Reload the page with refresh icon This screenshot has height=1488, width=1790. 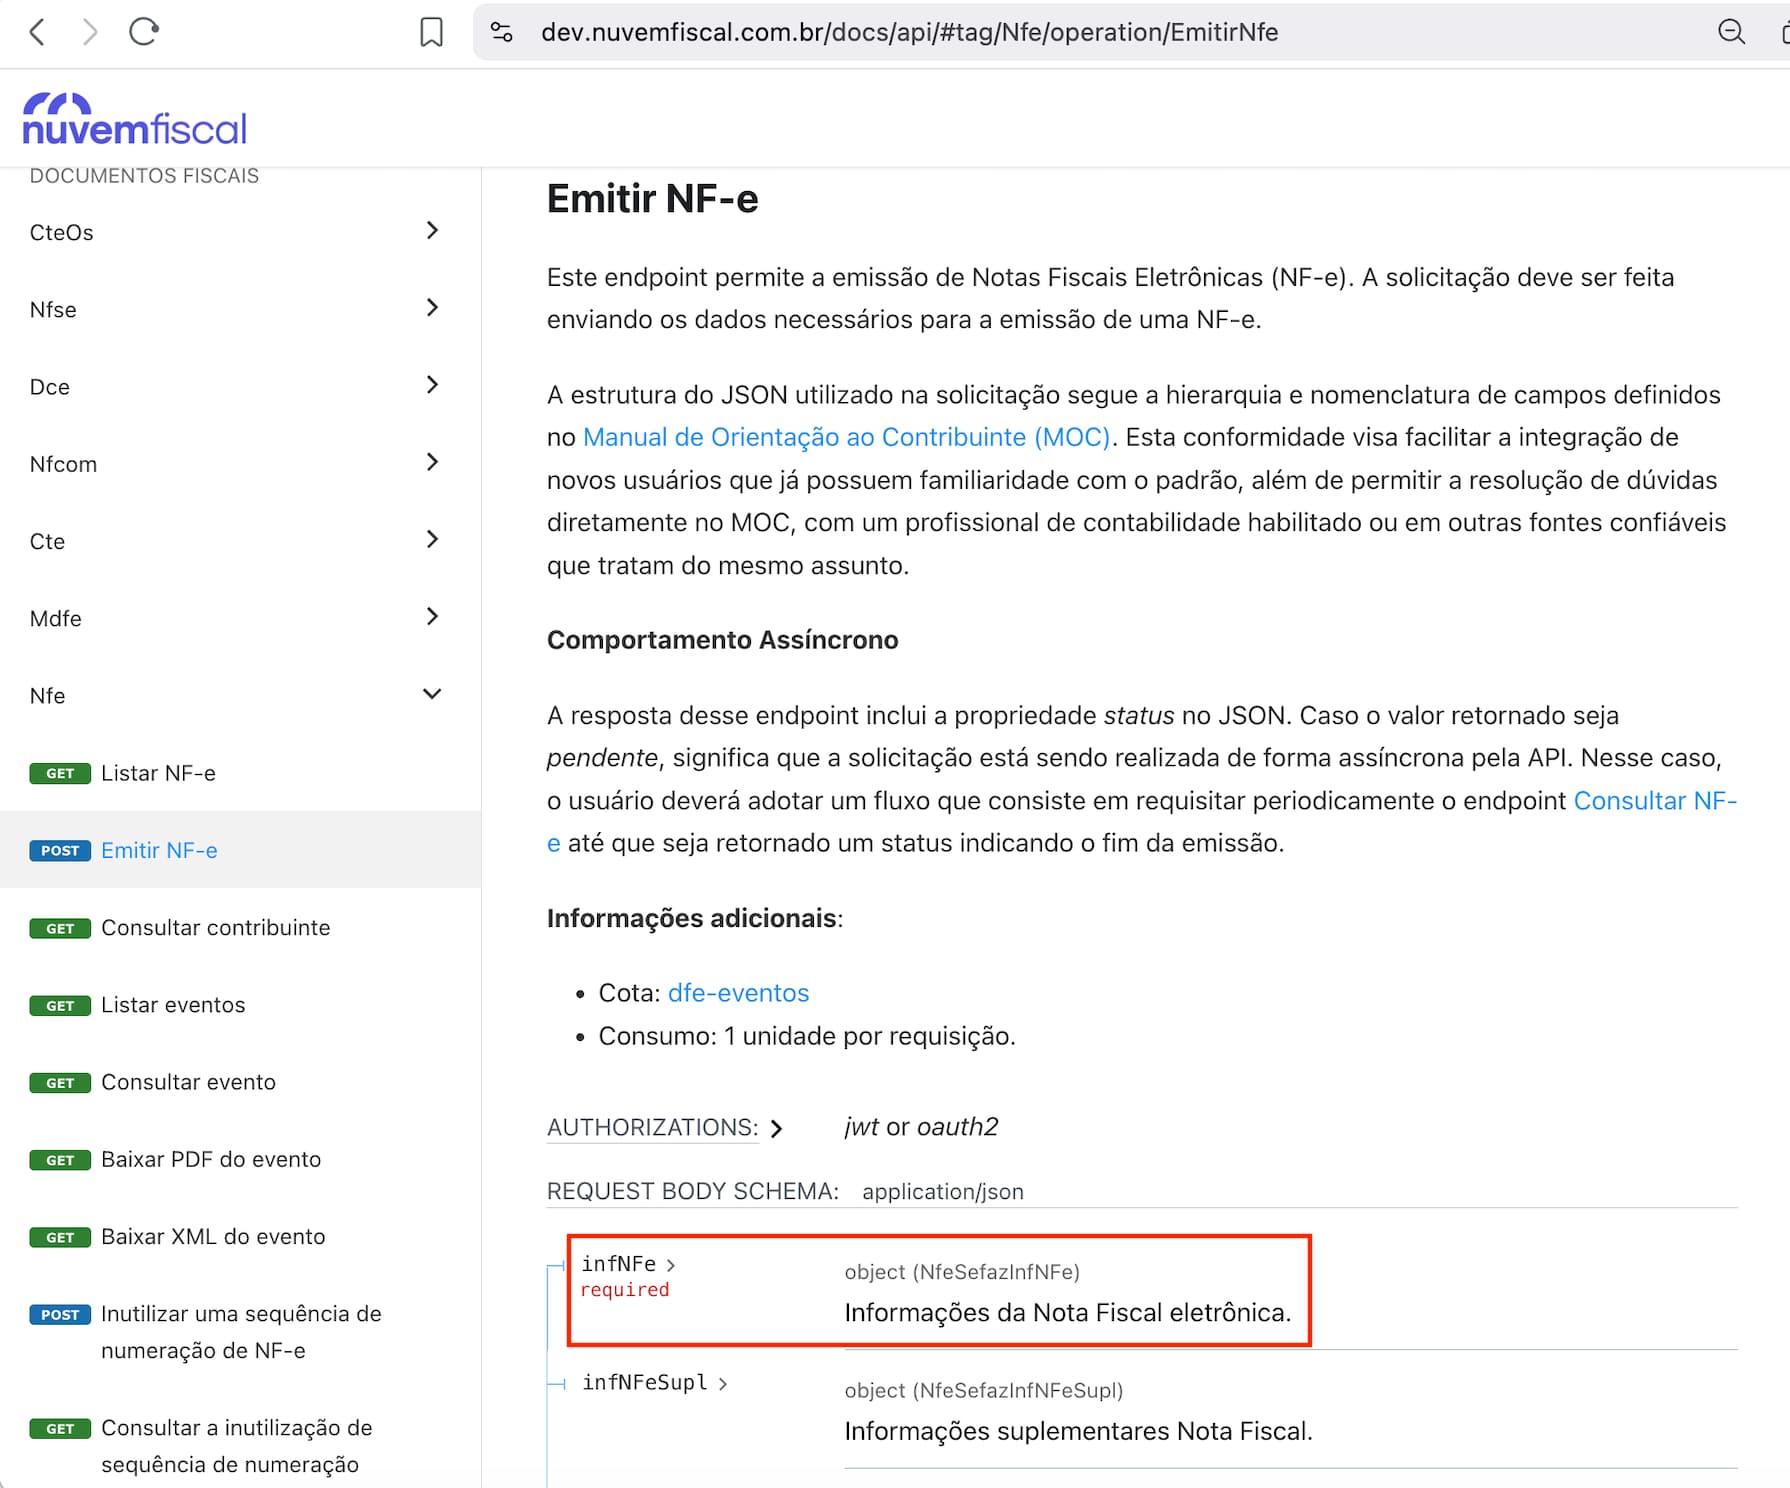click(x=144, y=32)
